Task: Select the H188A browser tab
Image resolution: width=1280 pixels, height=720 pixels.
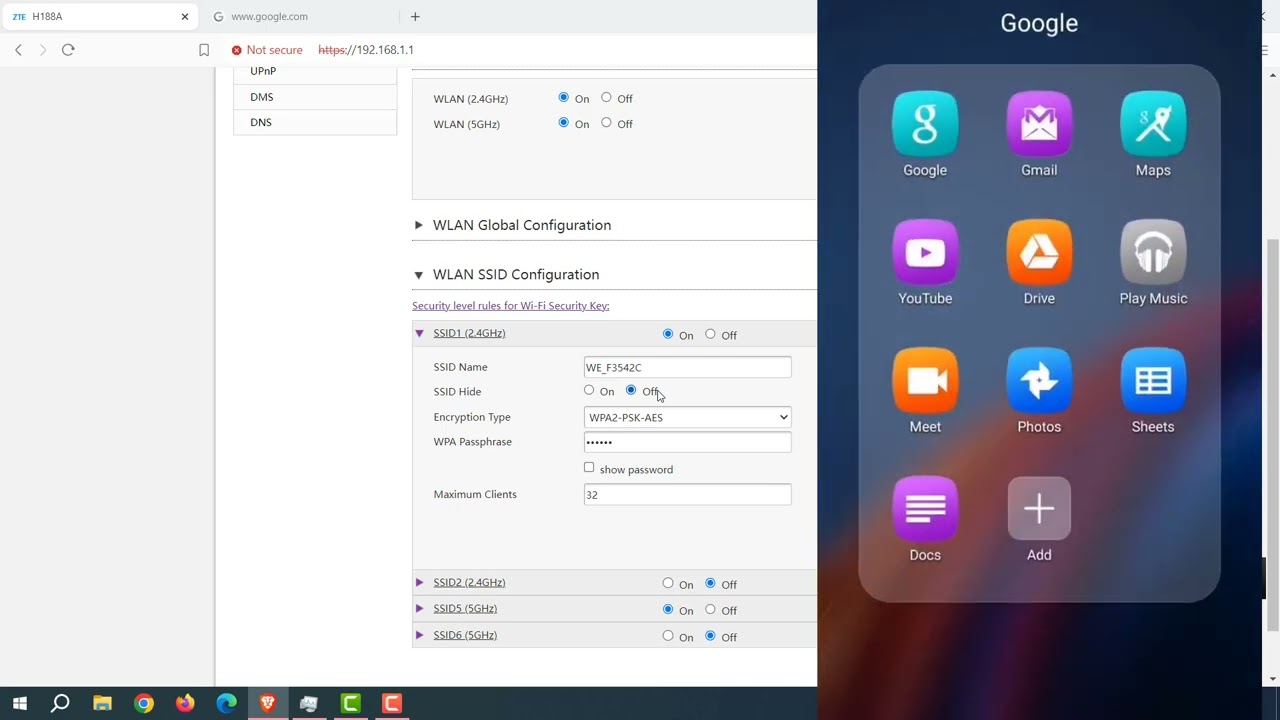Action: coord(100,16)
